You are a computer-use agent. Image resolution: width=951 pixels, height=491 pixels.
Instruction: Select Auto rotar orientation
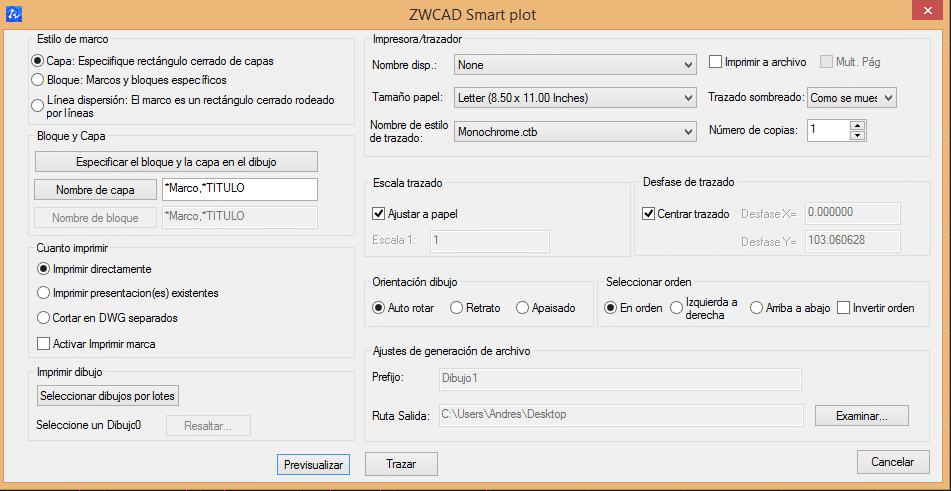pos(378,308)
